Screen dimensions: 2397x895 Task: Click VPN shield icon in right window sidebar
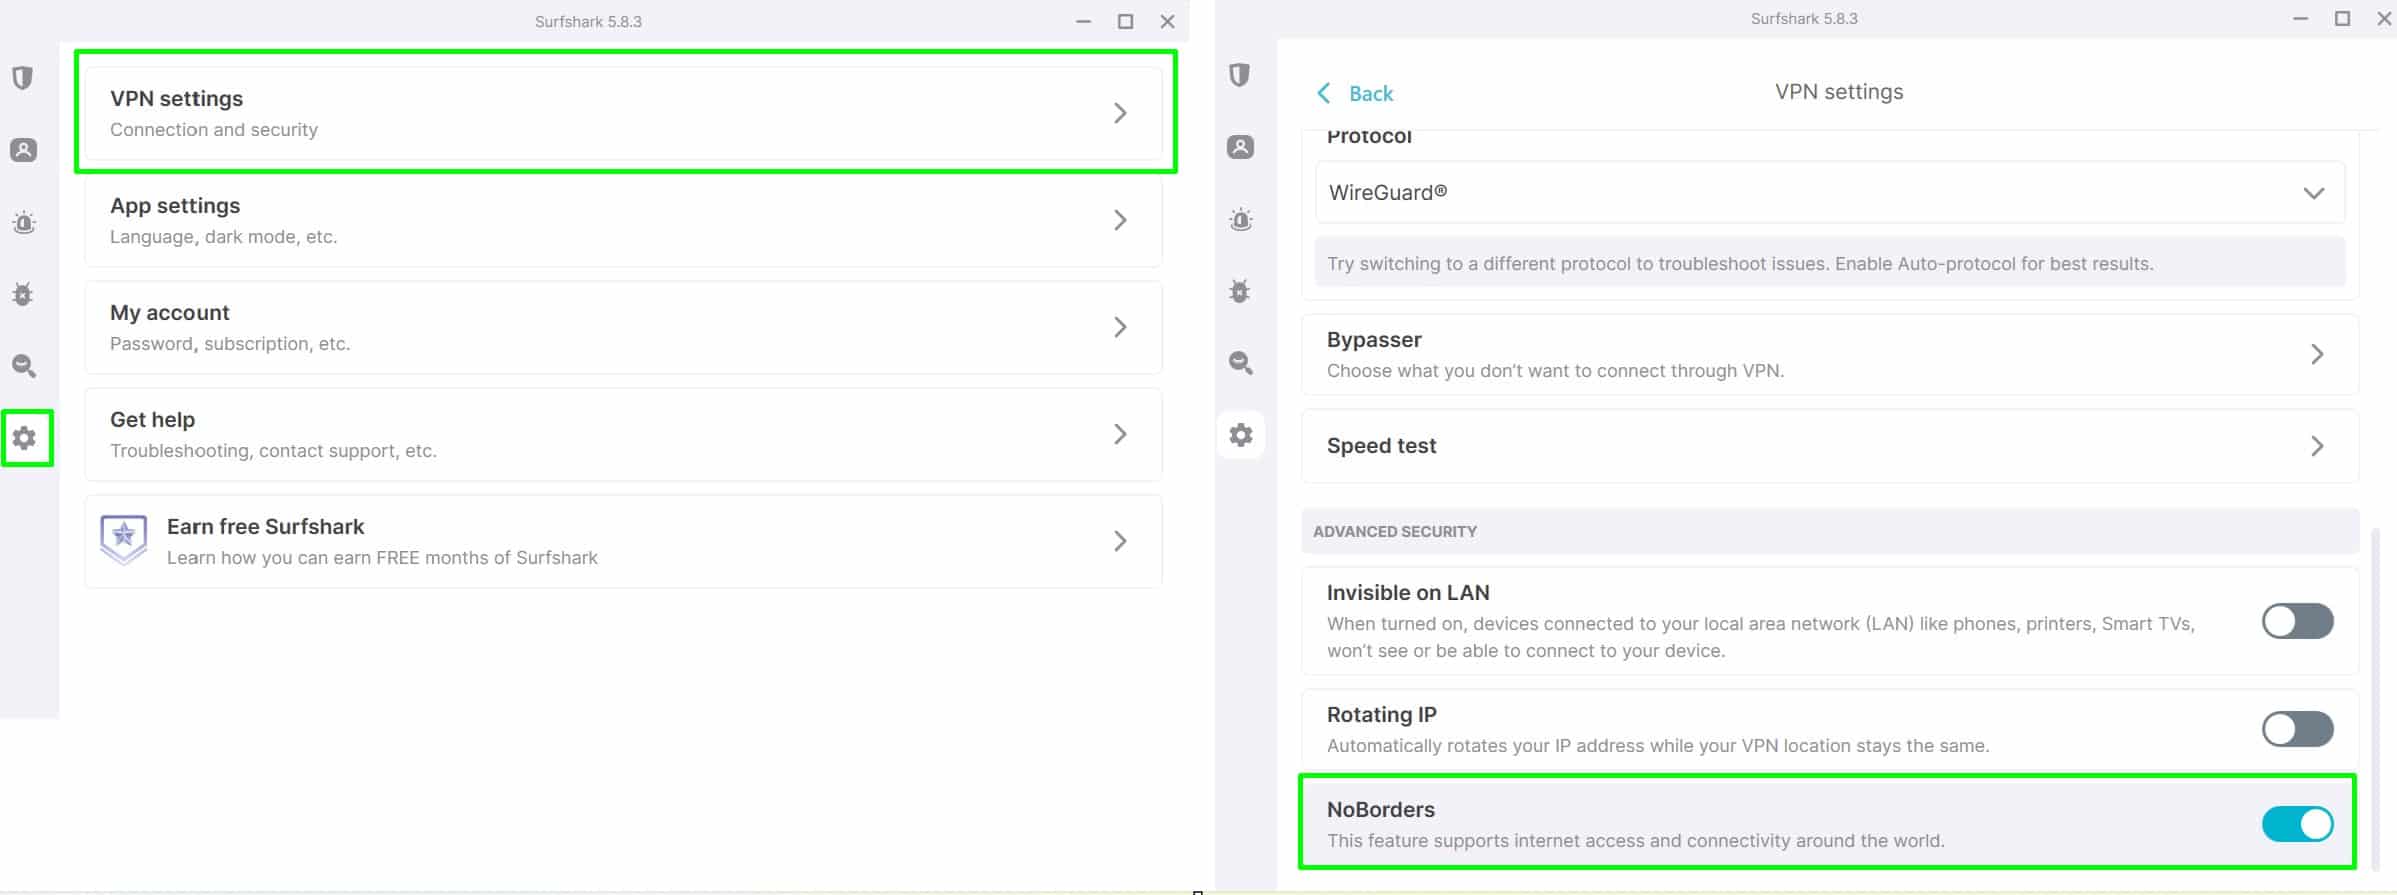[x=1240, y=75]
